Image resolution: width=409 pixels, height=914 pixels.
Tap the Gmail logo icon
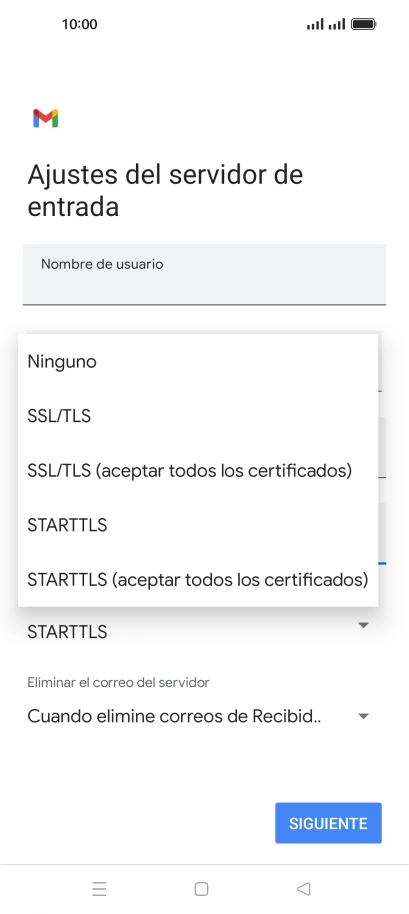click(45, 118)
